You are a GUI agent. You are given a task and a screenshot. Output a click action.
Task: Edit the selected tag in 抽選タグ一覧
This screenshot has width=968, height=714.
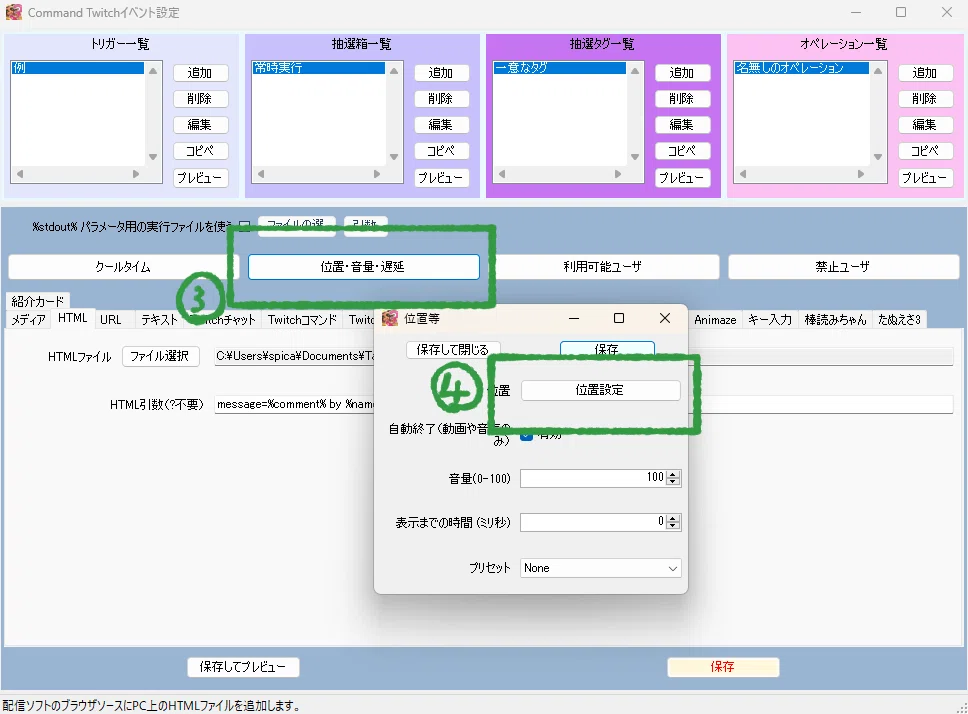682,125
